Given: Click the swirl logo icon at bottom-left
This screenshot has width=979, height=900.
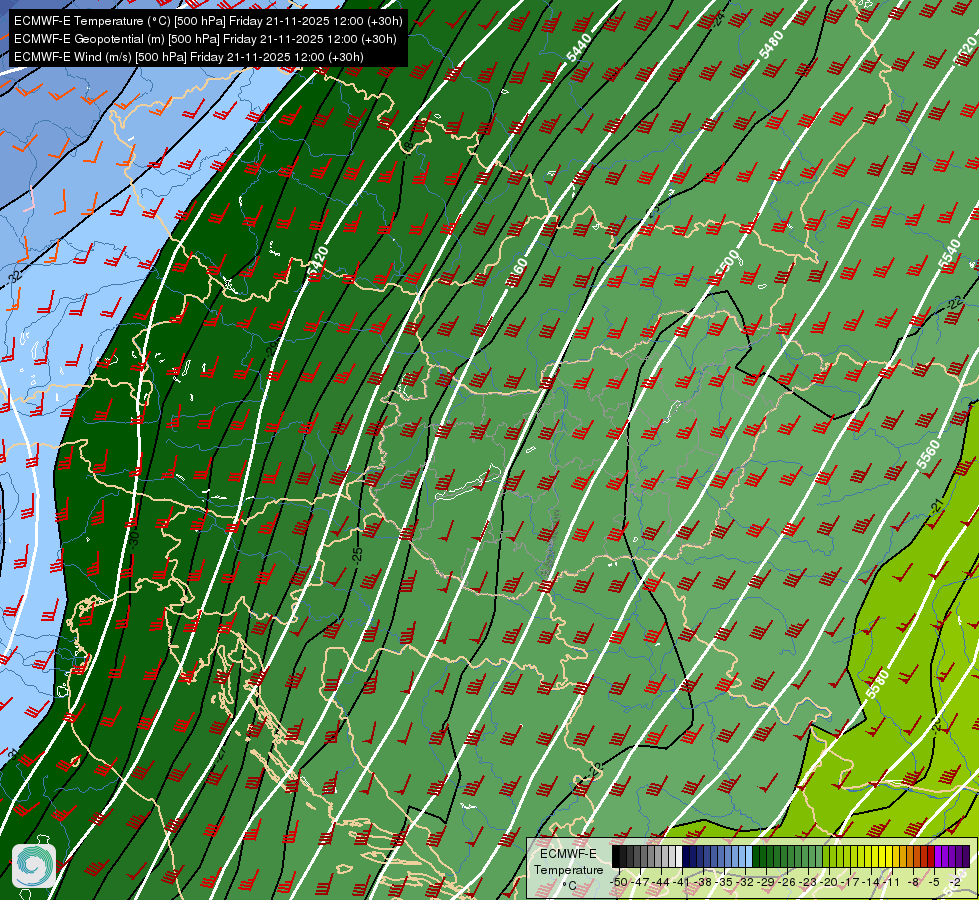Looking at the screenshot, I should (x=34, y=865).
